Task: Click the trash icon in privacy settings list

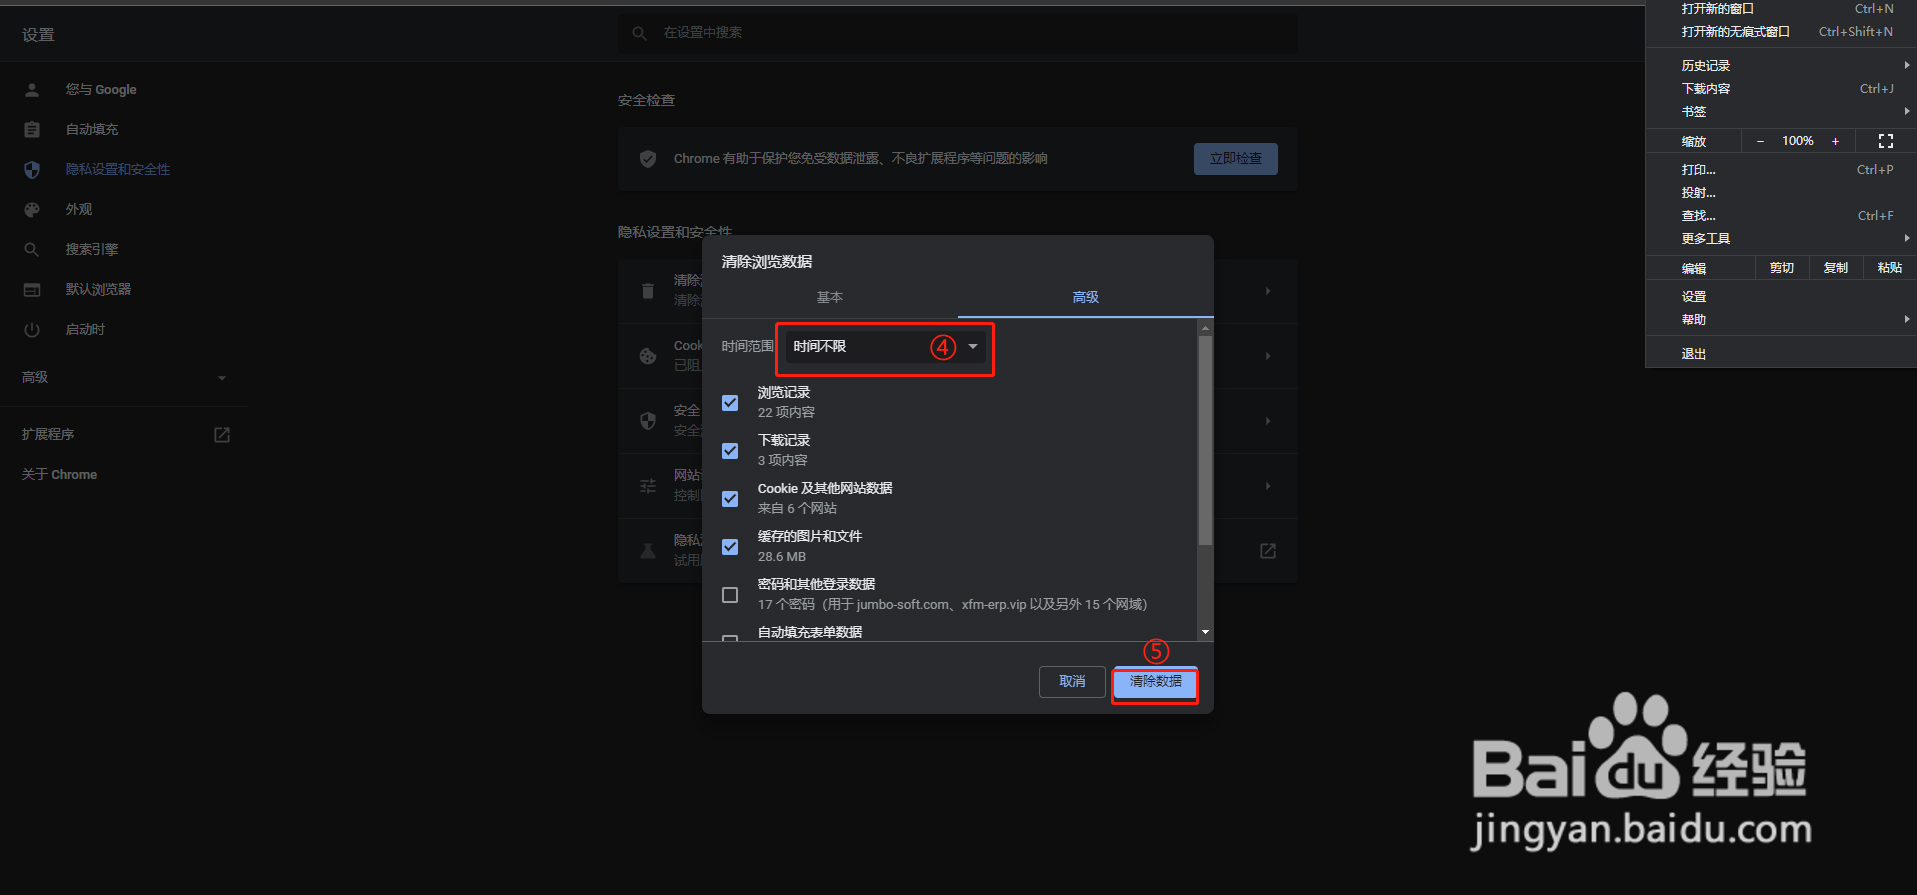Action: [648, 291]
